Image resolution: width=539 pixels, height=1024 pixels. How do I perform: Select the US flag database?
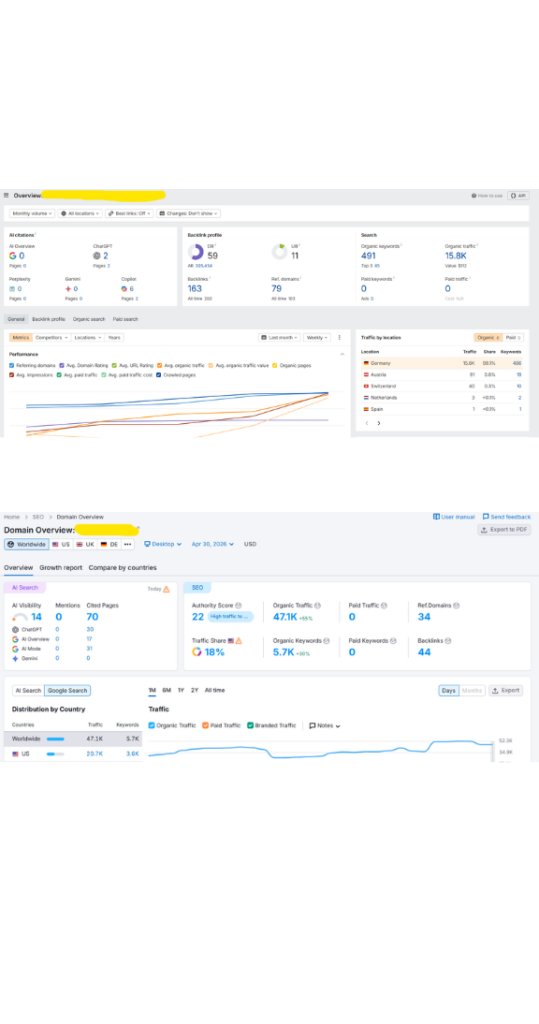coord(61,544)
